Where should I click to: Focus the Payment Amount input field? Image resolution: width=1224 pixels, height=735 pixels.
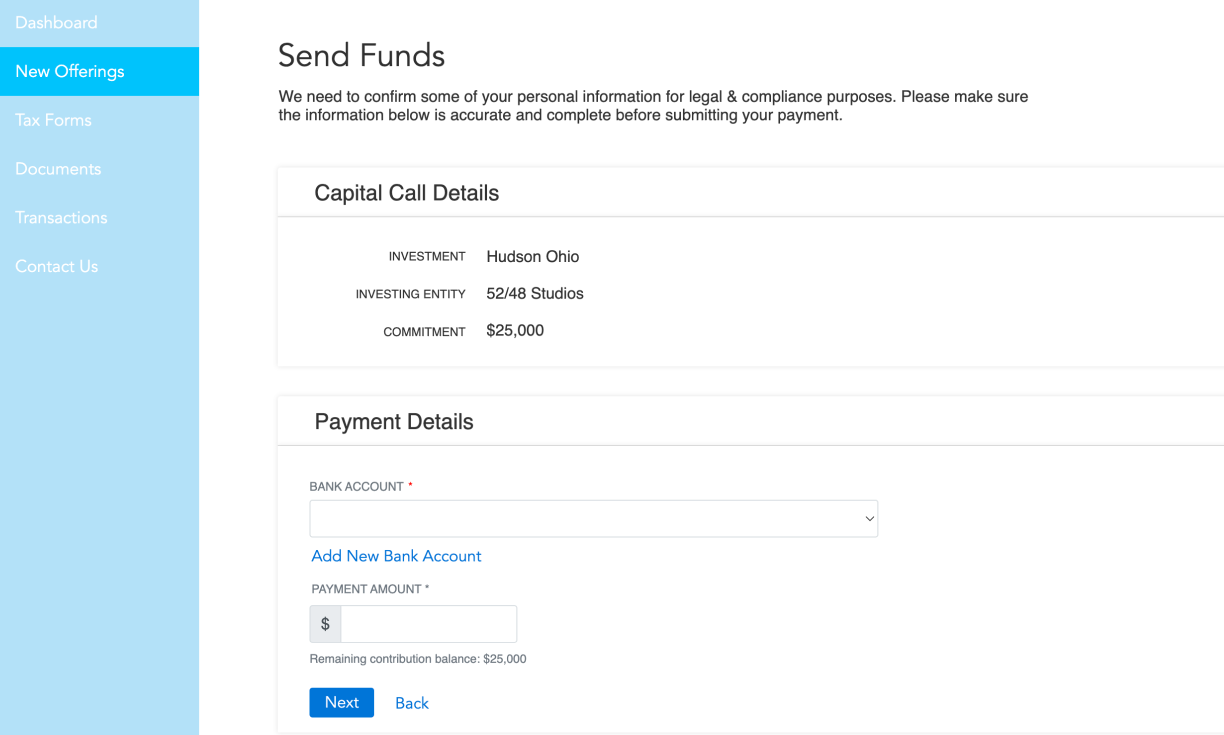[428, 624]
